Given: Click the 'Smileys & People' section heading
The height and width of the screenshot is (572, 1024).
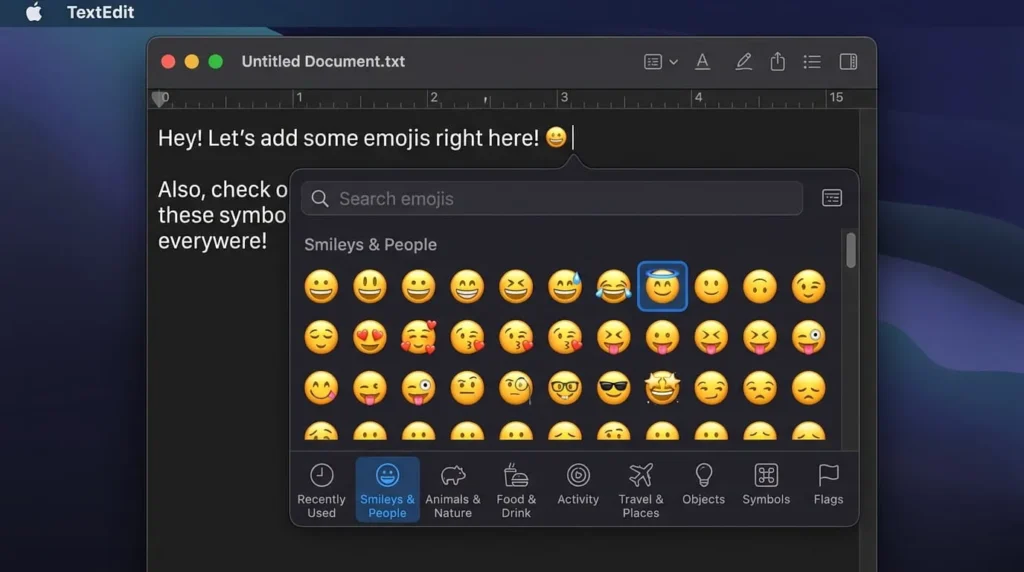Looking at the screenshot, I should point(370,244).
